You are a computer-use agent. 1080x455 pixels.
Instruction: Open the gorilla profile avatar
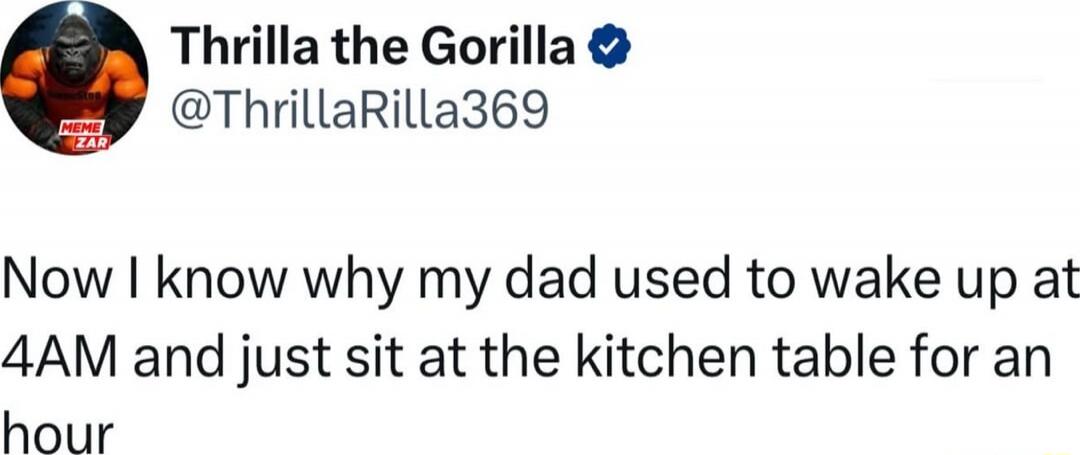point(75,79)
